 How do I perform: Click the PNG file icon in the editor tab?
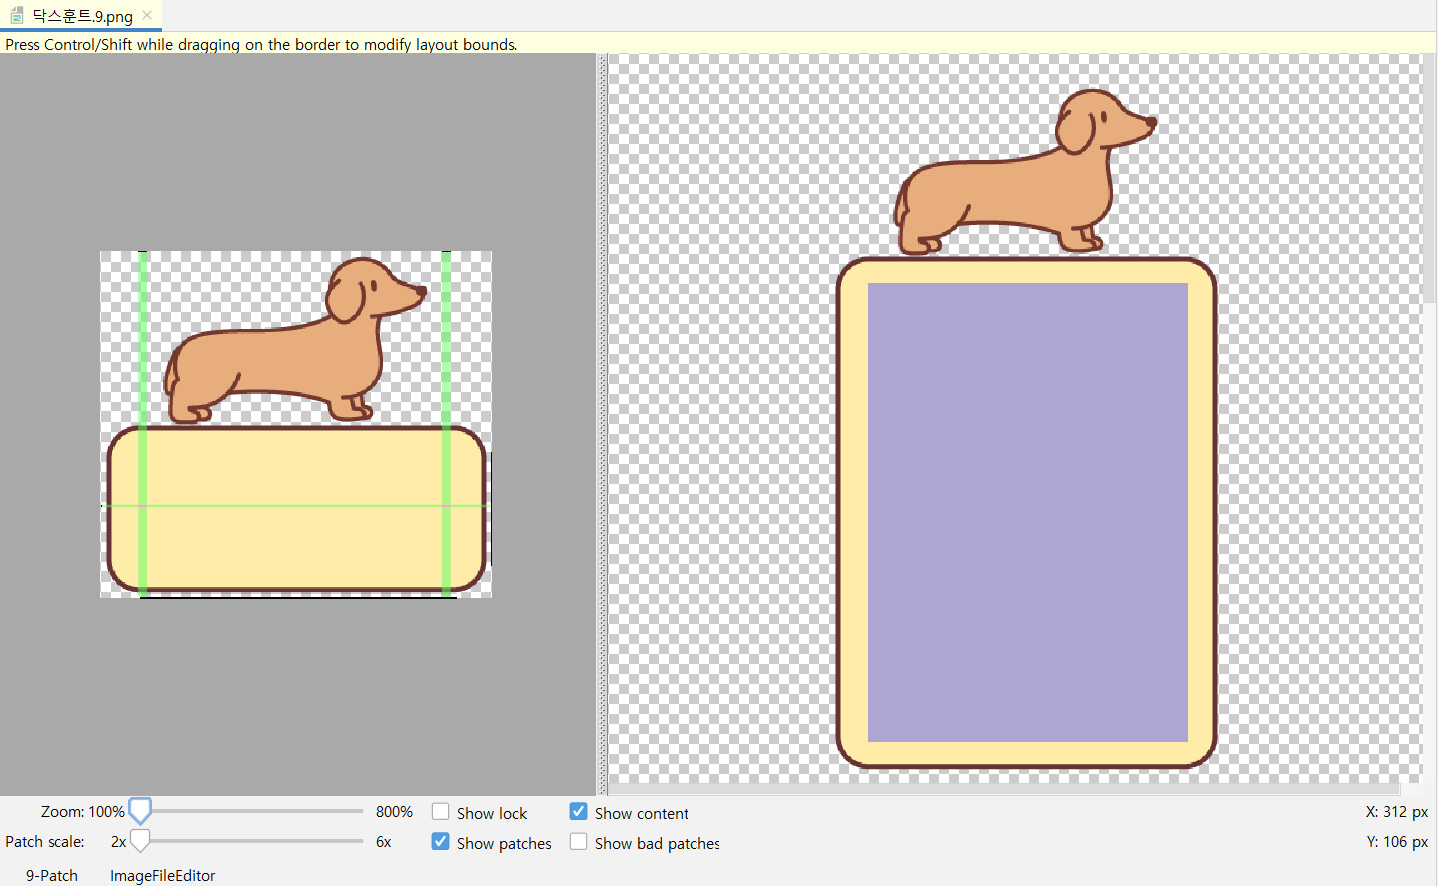pyautogui.click(x=16, y=15)
